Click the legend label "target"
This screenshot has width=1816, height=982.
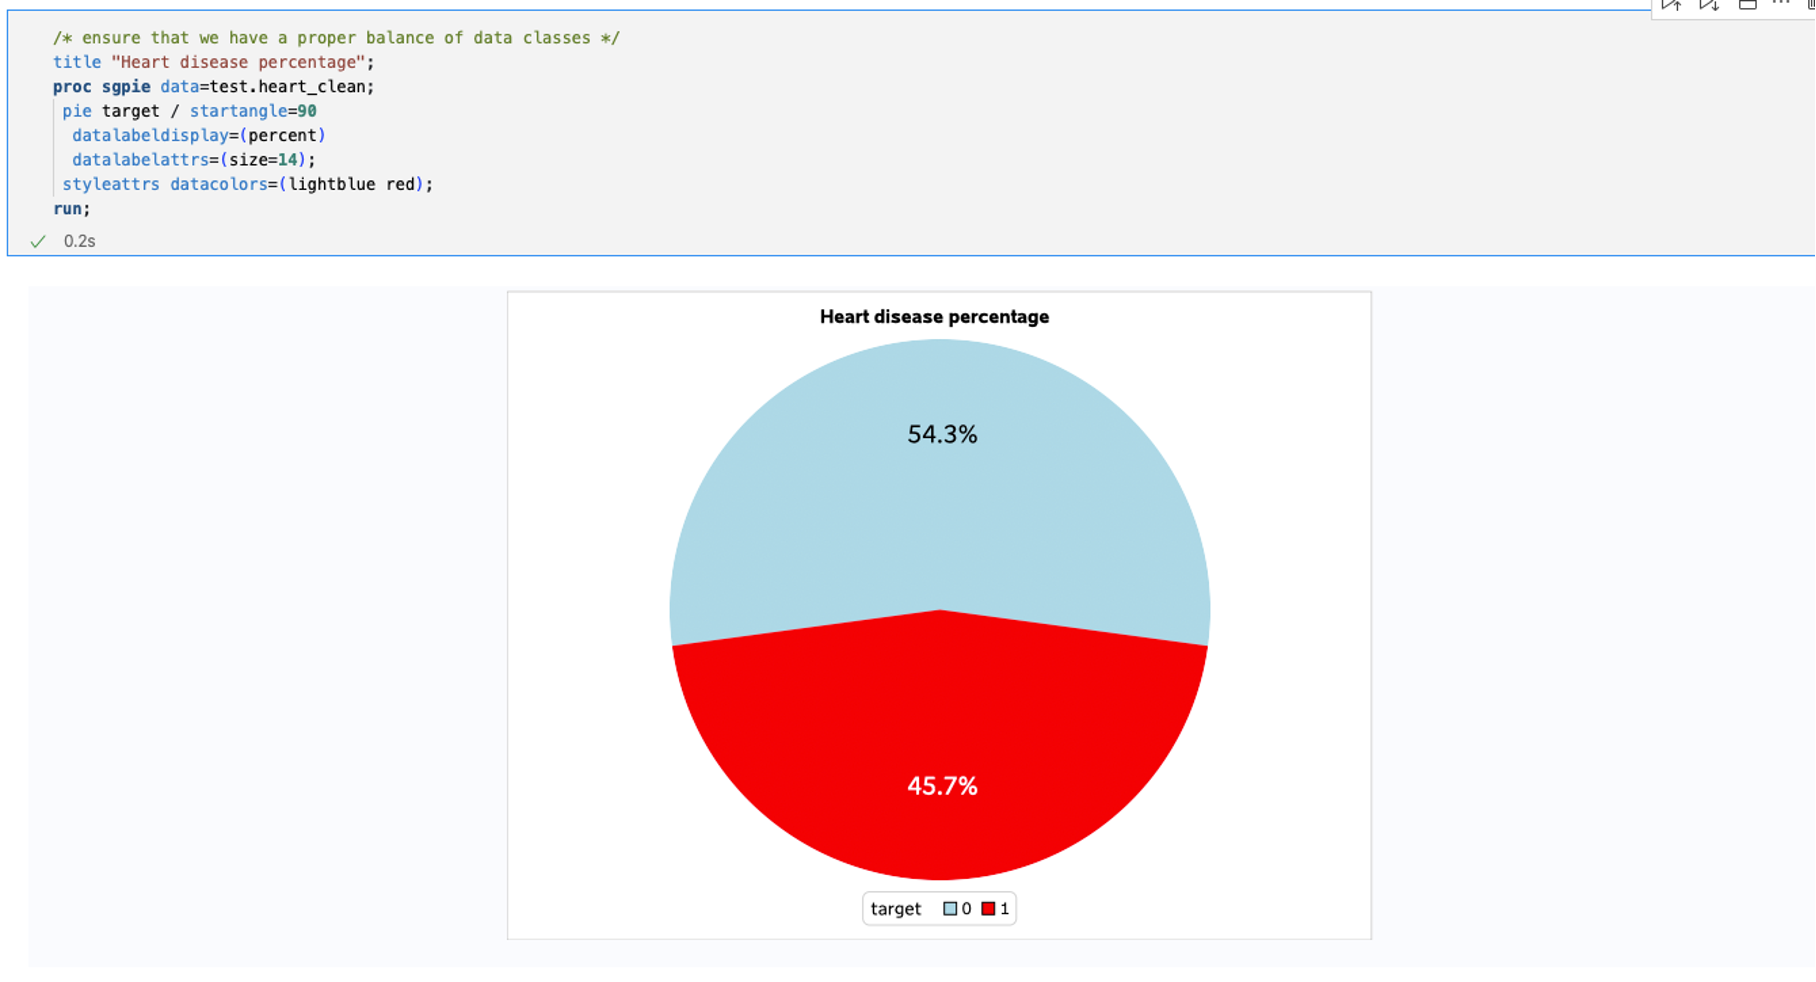895,909
